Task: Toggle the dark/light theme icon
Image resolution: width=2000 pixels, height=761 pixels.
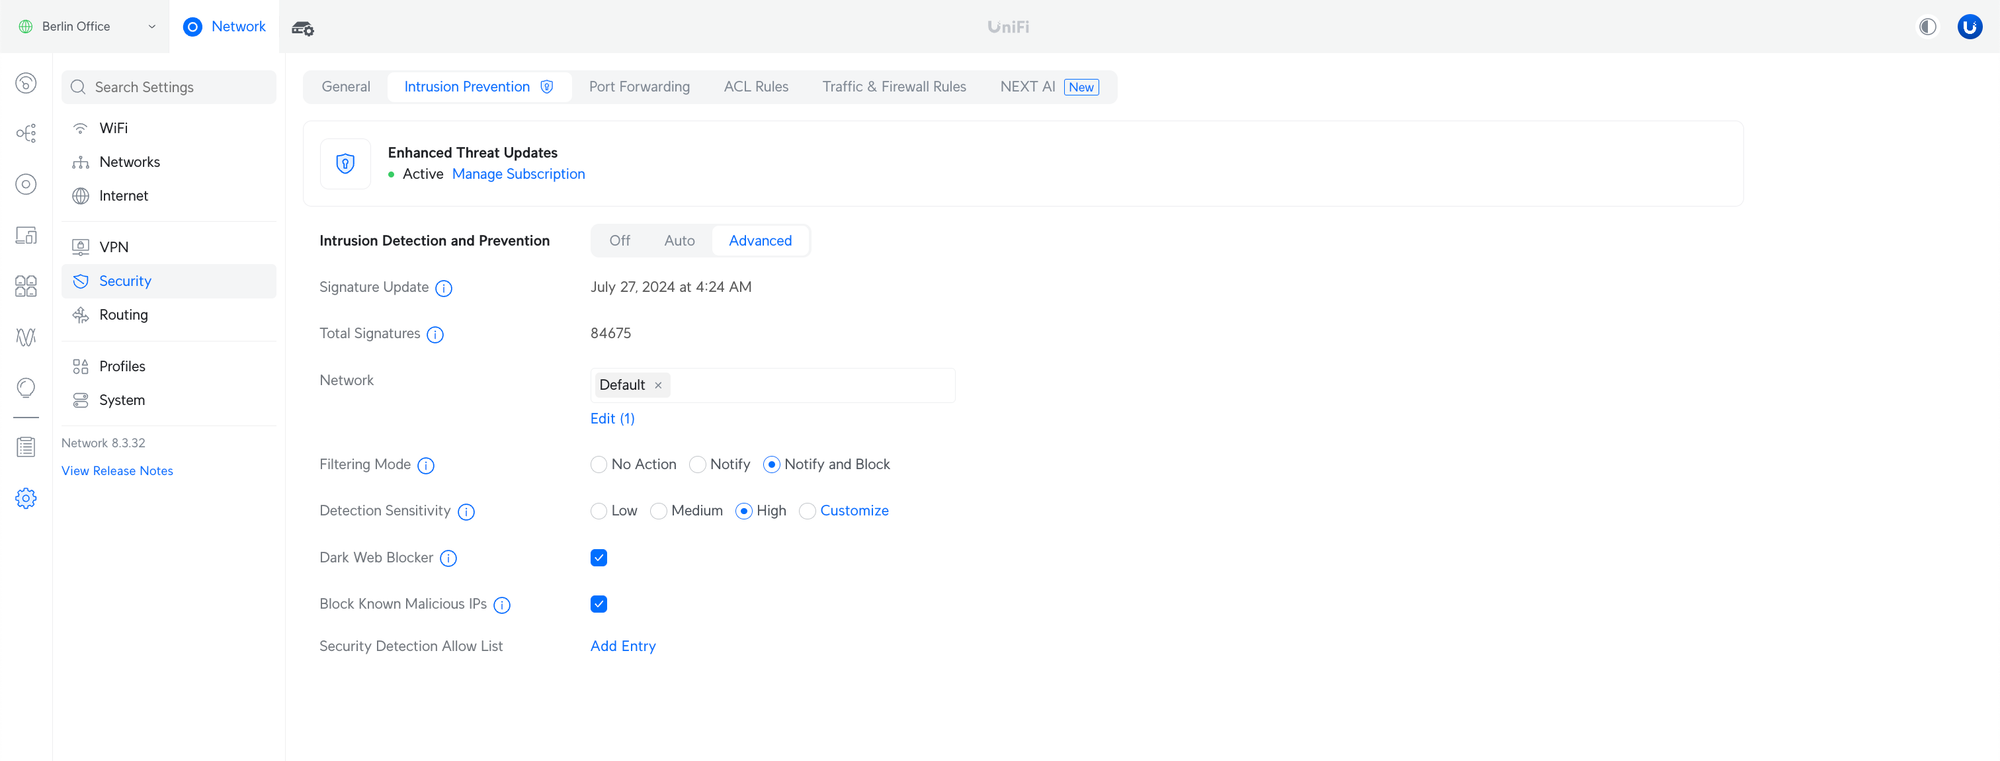Action: [1927, 27]
